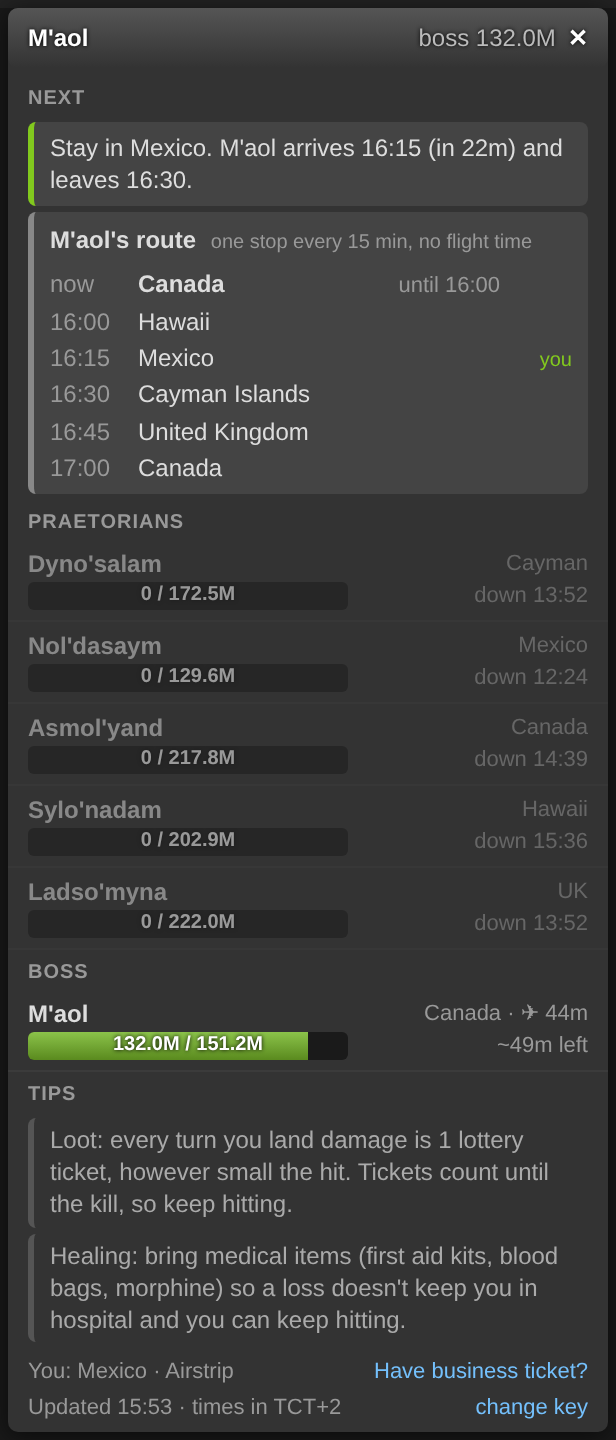The width and height of the screenshot is (616, 1440).
Task: Close the M'aol panel with X
Action: [578, 38]
